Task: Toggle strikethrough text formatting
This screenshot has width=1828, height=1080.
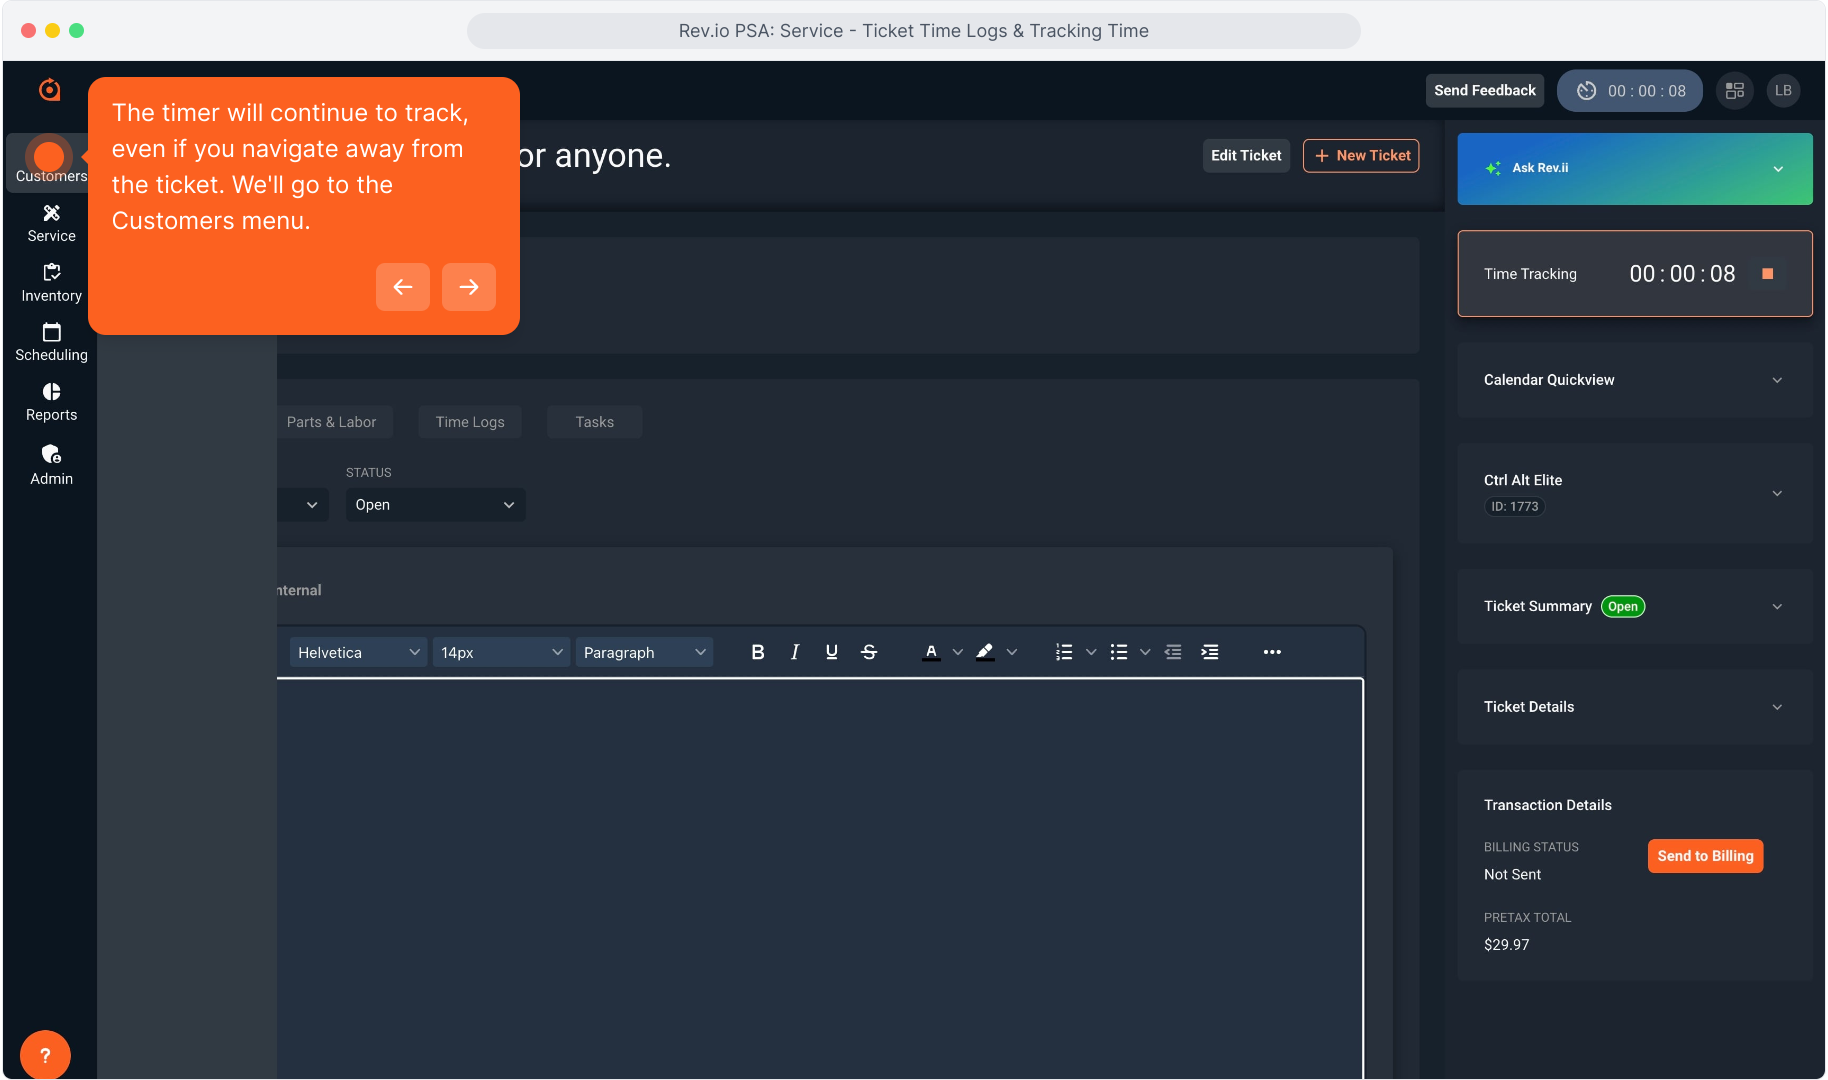Action: click(869, 652)
